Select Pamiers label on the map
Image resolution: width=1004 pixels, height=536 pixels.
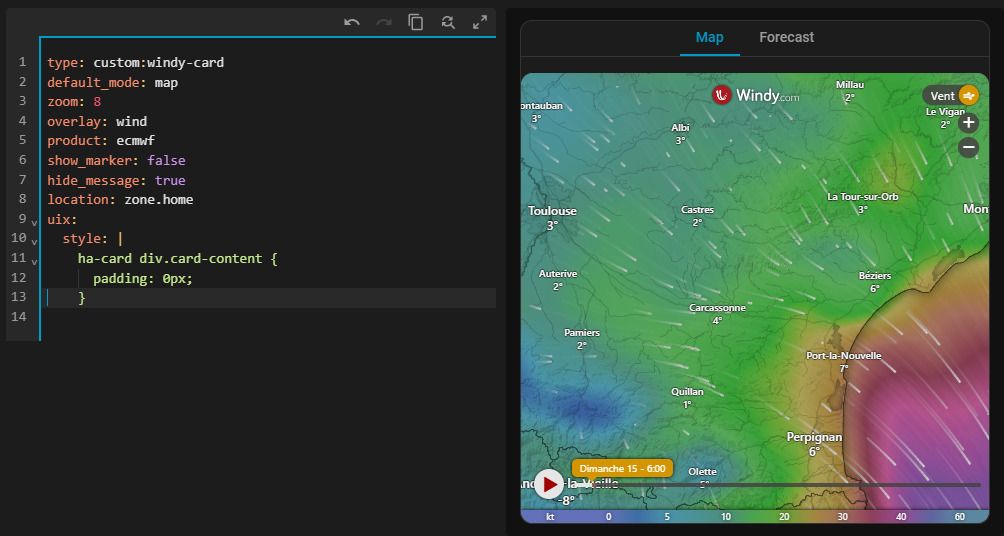click(582, 332)
